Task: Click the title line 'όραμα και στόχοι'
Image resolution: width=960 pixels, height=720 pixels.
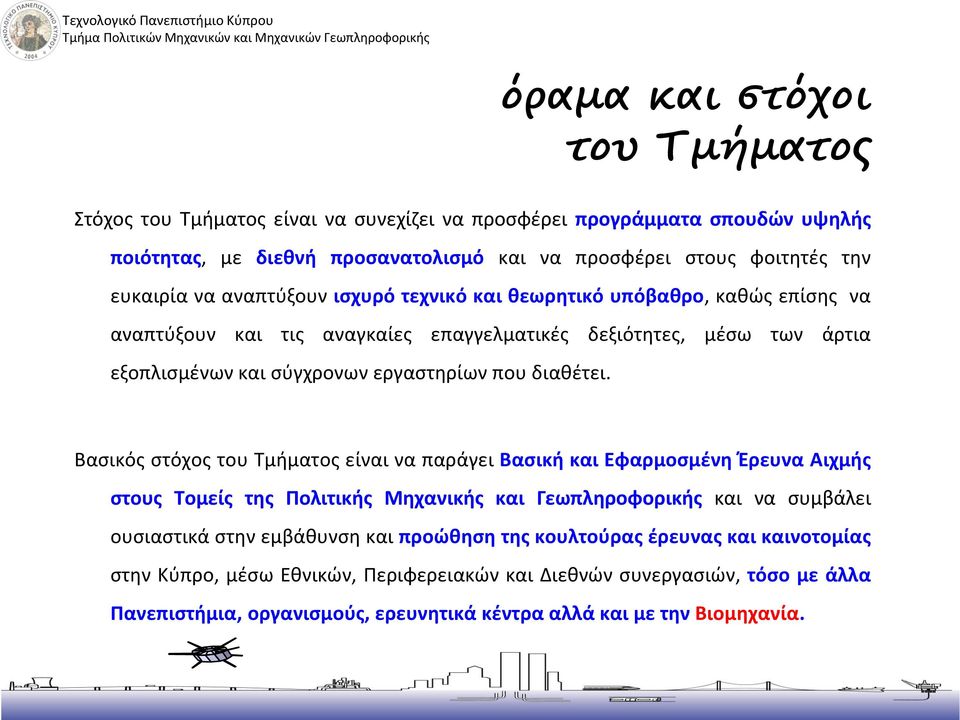Action: 686,96
